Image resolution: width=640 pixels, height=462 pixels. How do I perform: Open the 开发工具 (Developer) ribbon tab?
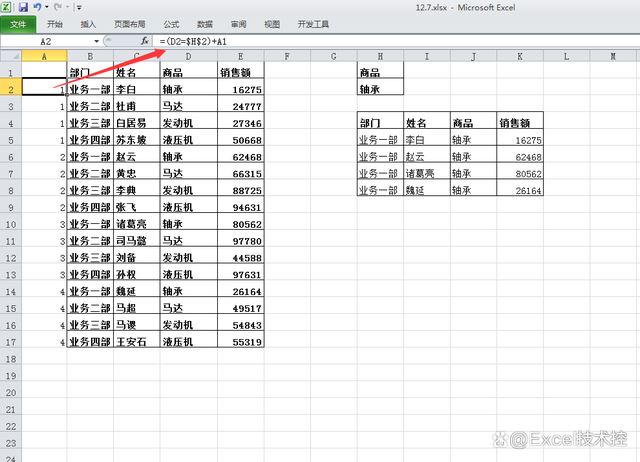click(315, 23)
